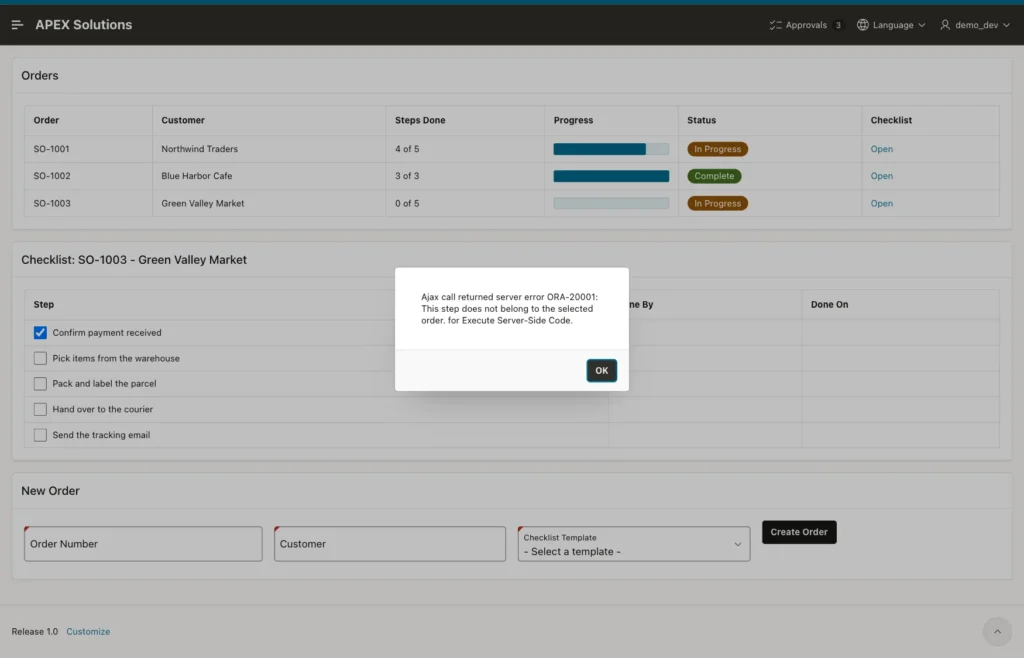
Task: Open the demo_dev user menu
Action: pyautogui.click(x=975, y=25)
